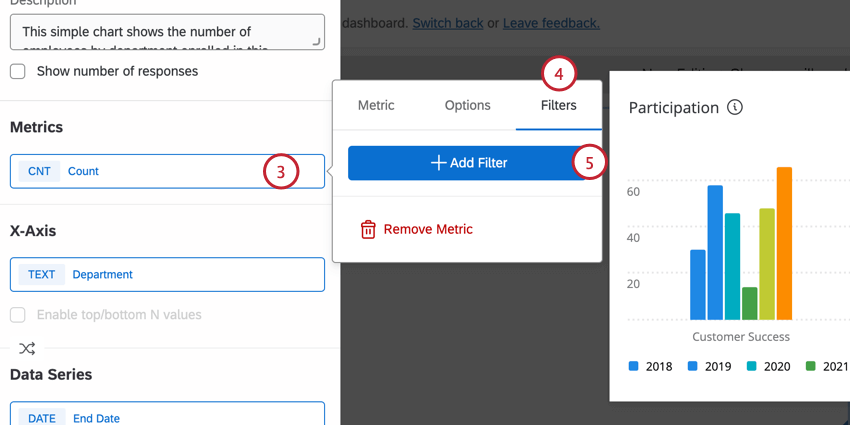This screenshot has height=425, width=850.
Task: Enable Show number of responses checkbox
Action: (18, 71)
